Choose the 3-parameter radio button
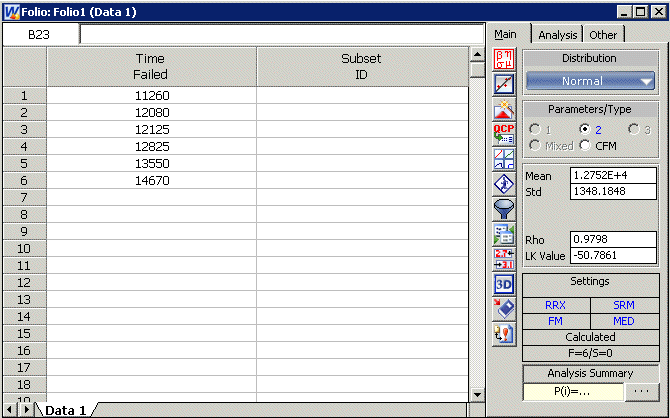The height and width of the screenshot is (418, 670). point(634,130)
